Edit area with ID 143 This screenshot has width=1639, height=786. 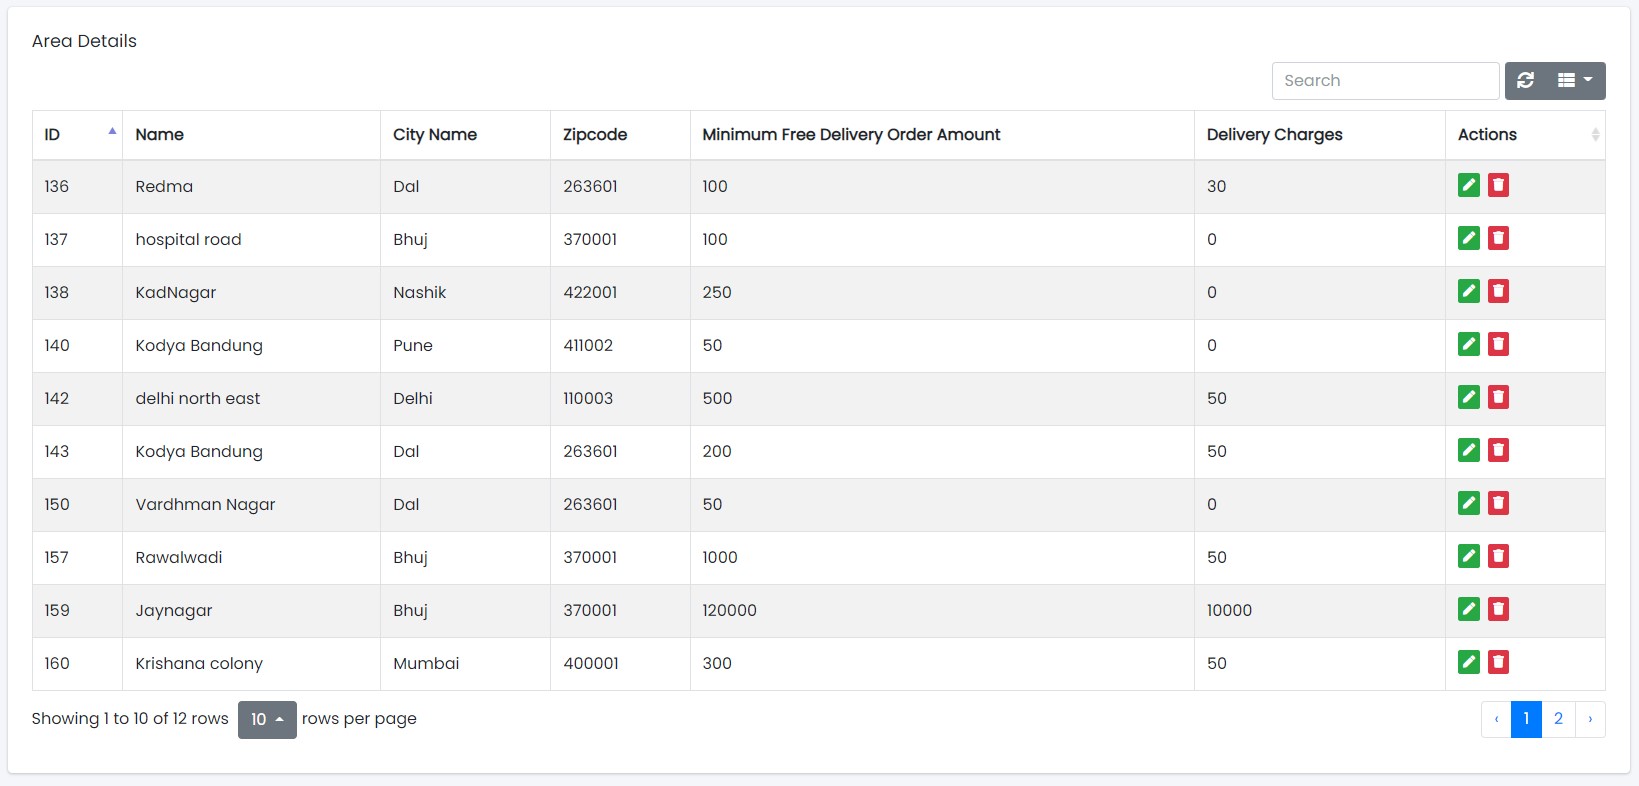1468,450
